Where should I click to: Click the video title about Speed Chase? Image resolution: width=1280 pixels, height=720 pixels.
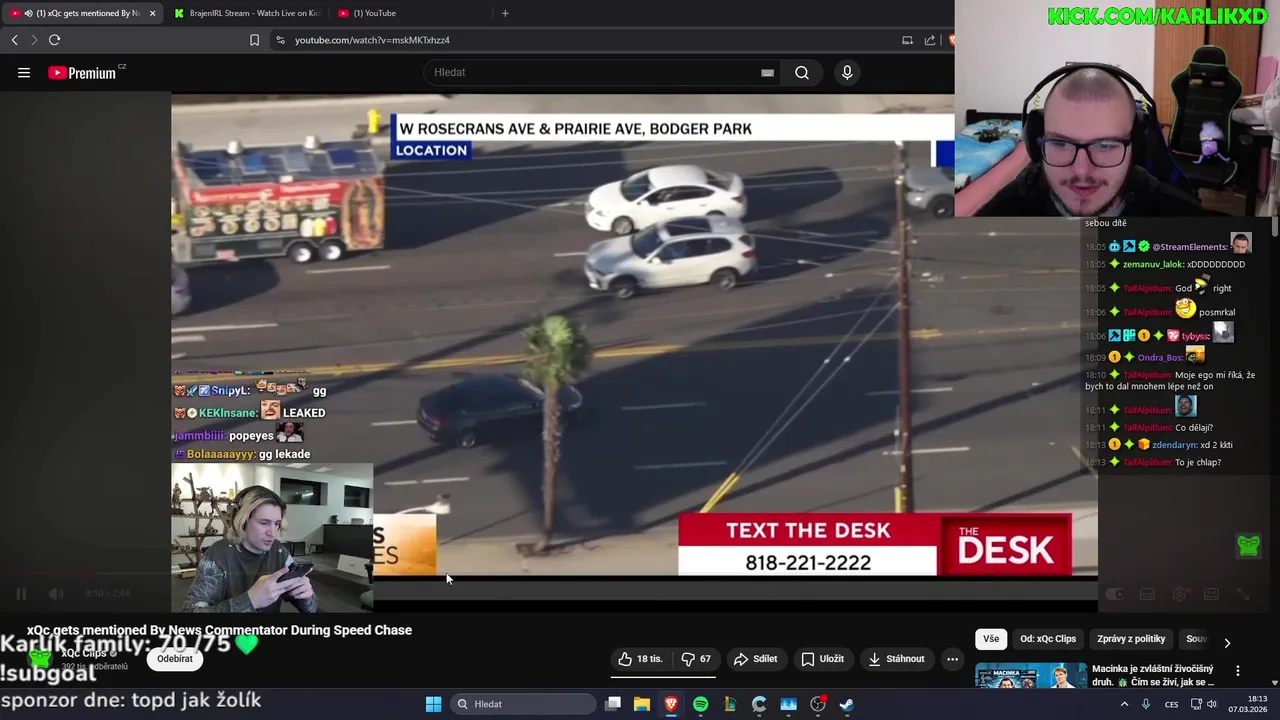[219, 630]
